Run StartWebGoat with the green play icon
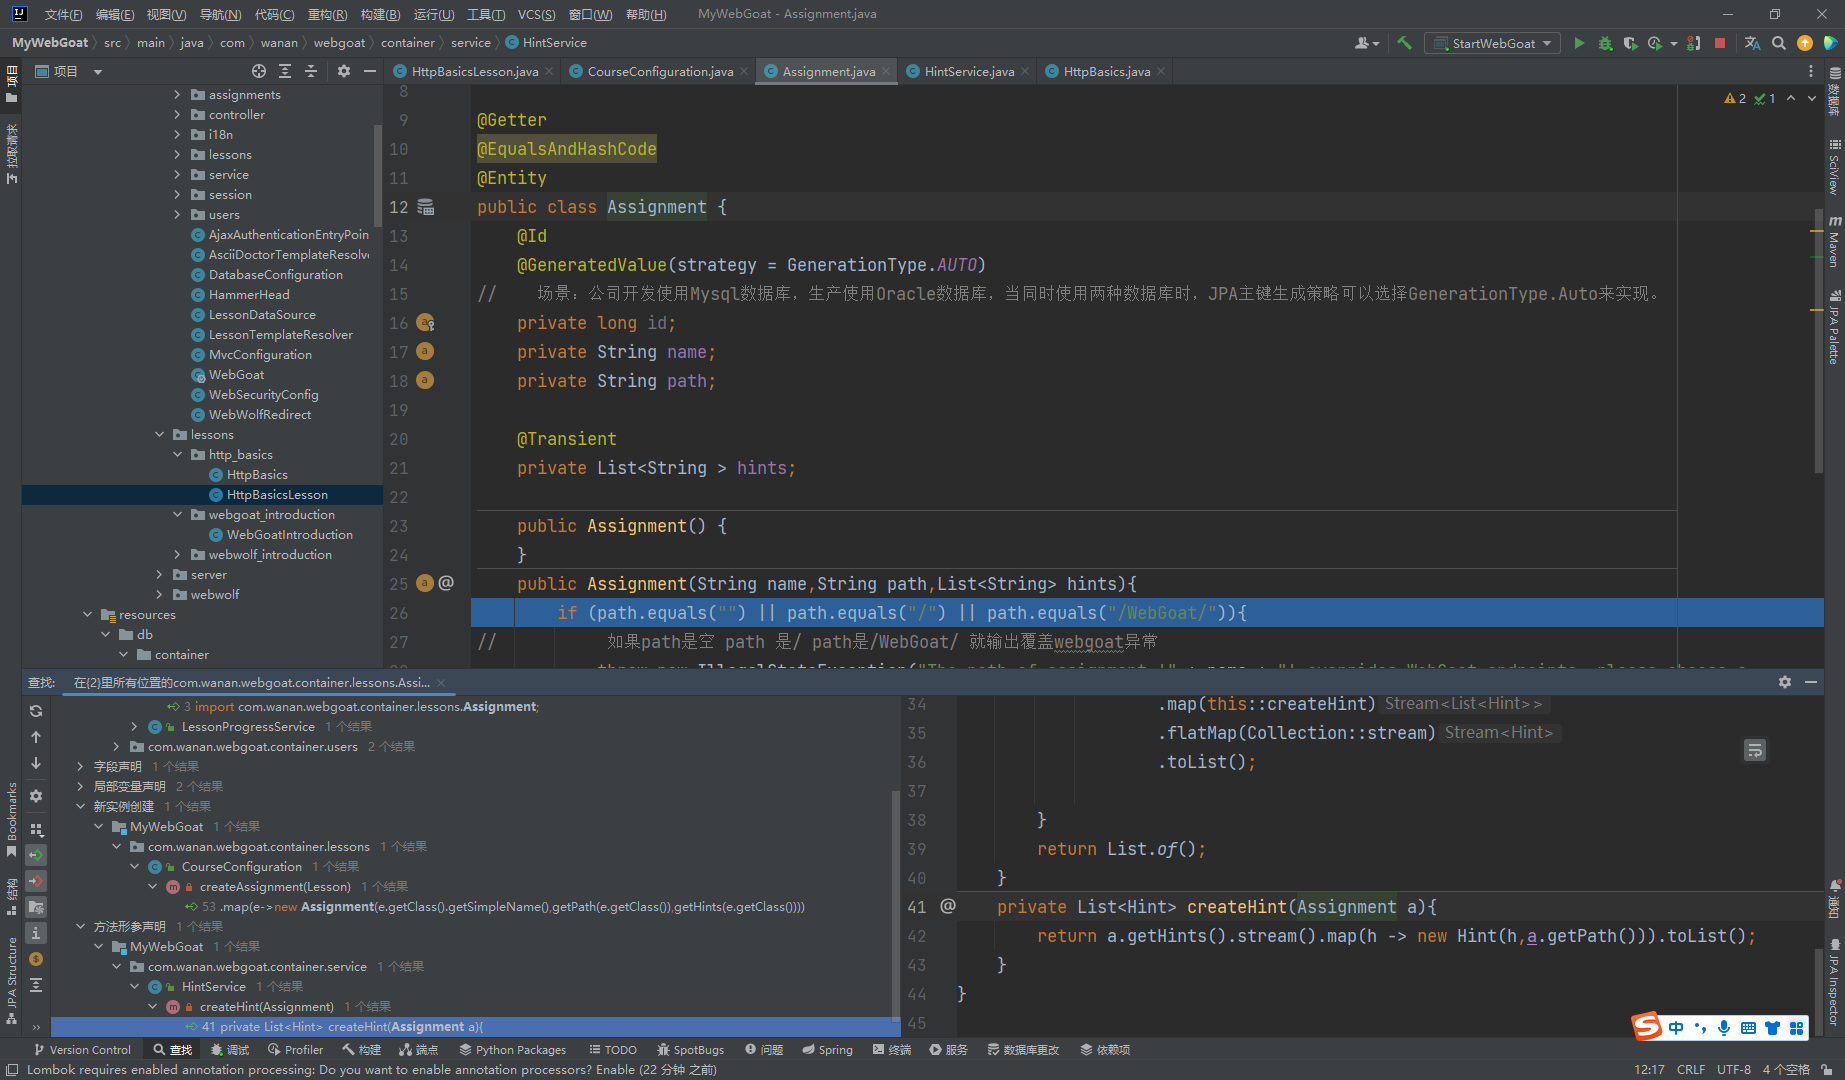The width and height of the screenshot is (1845, 1080). (x=1579, y=43)
